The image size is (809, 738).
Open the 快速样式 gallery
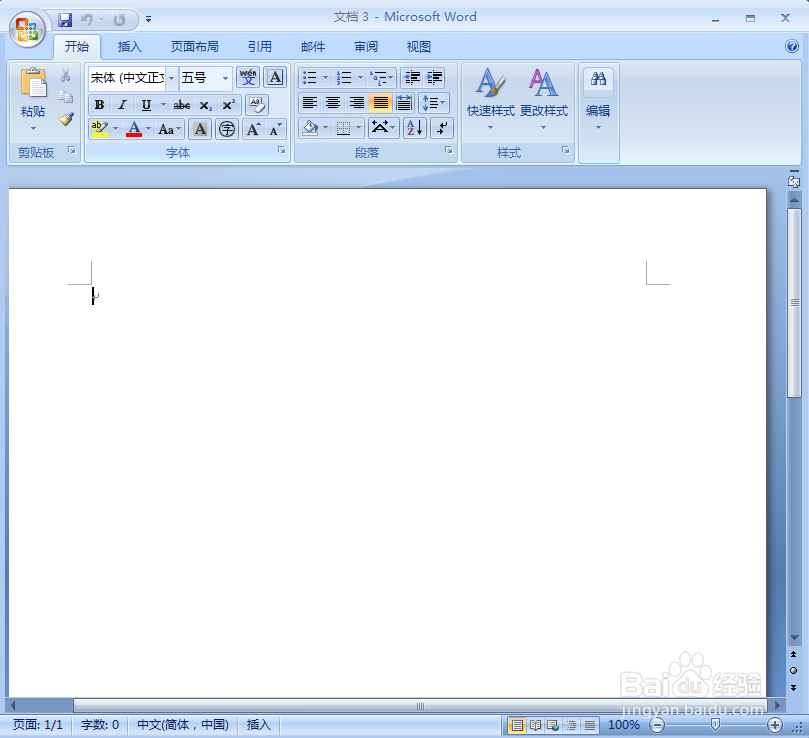(x=491, y=98)
